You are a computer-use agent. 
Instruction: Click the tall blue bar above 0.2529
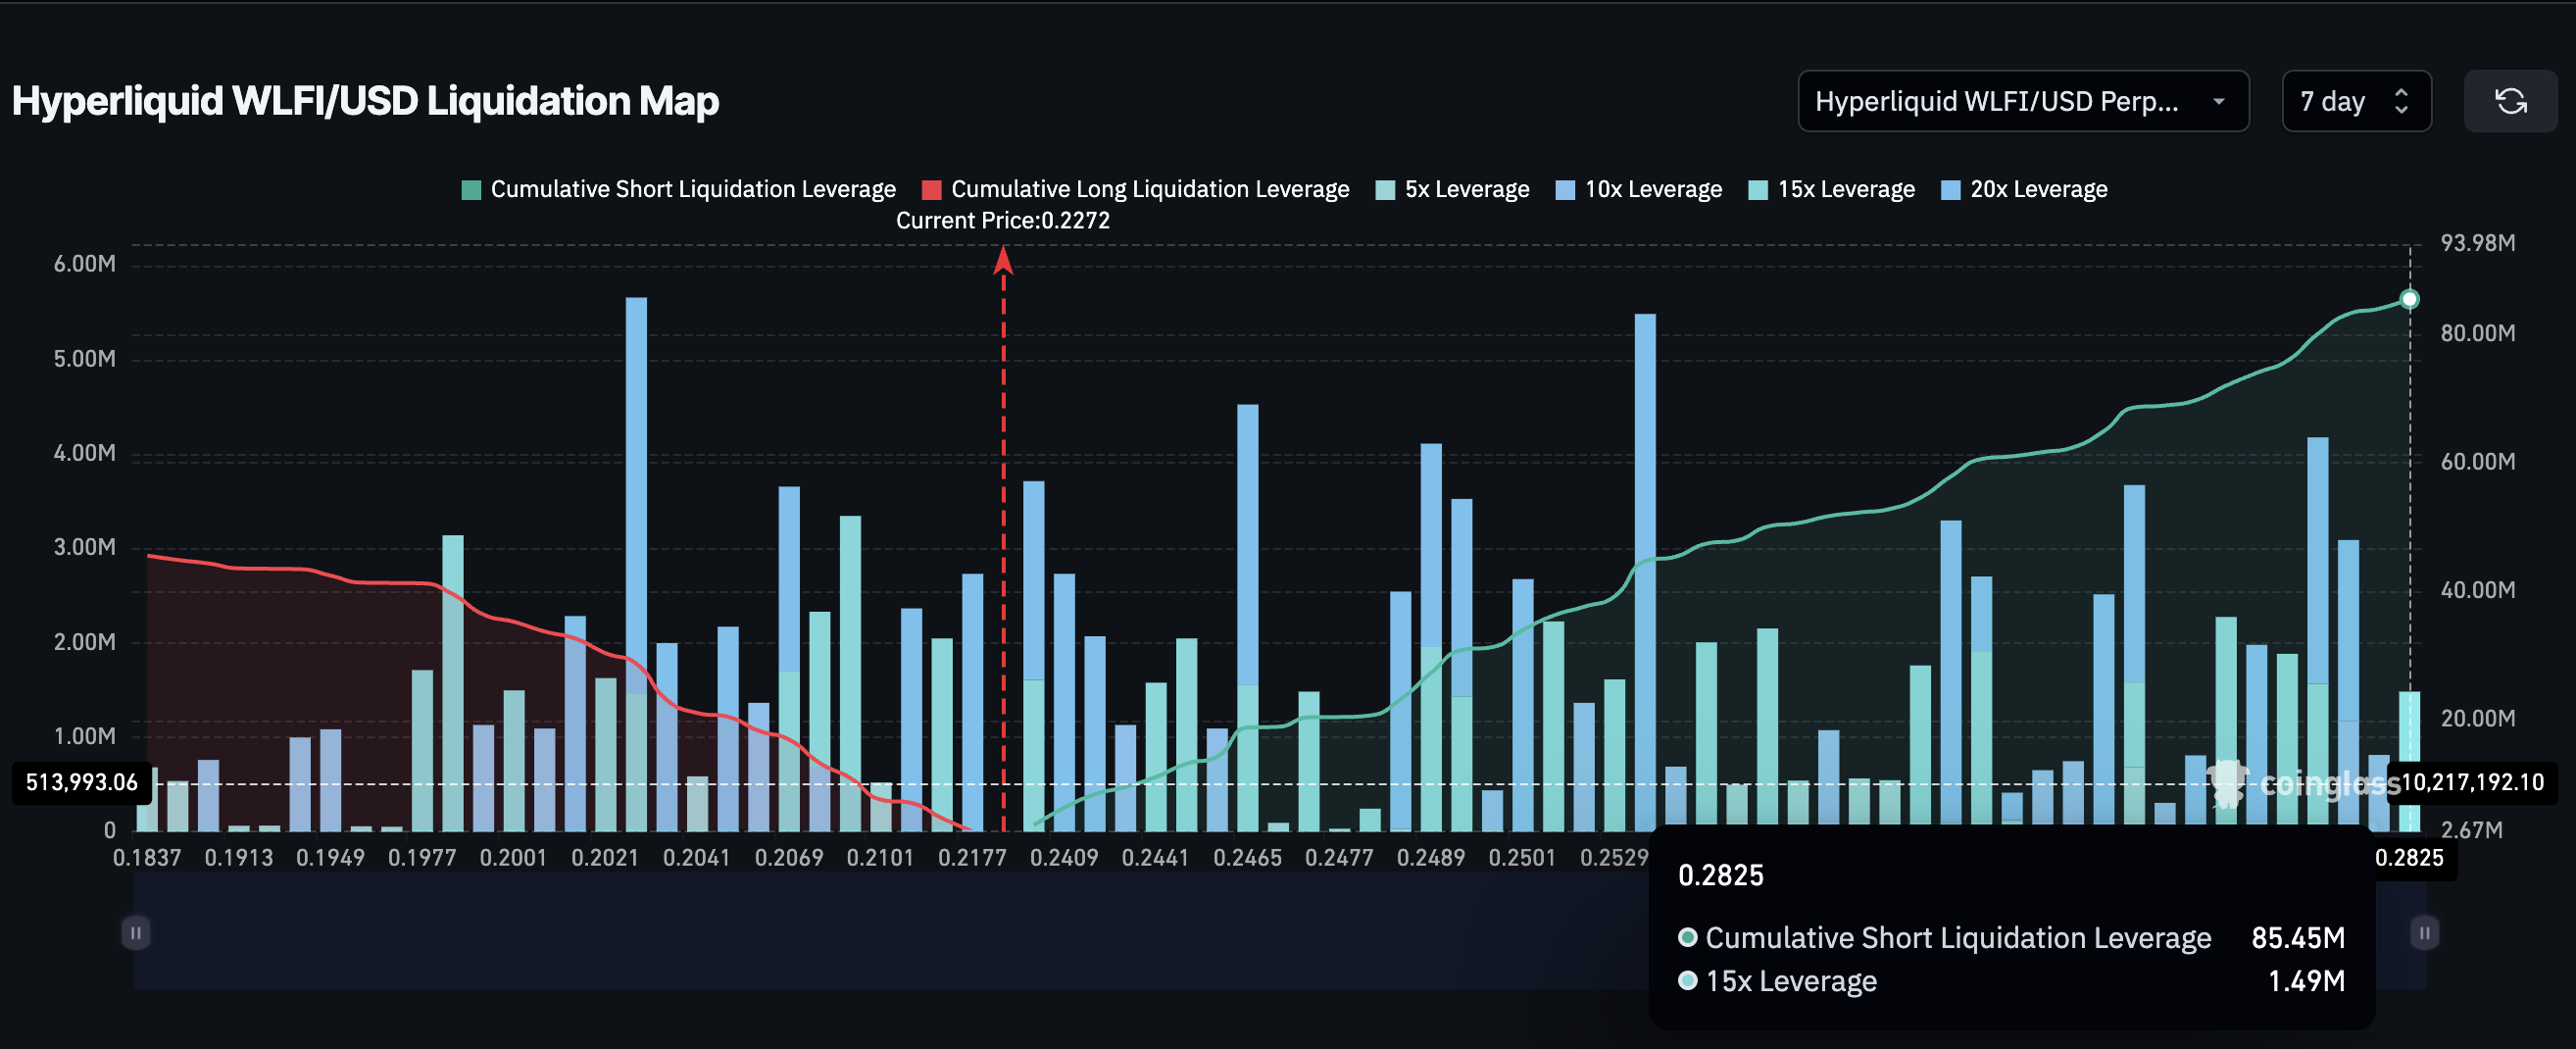point(1645,500)
